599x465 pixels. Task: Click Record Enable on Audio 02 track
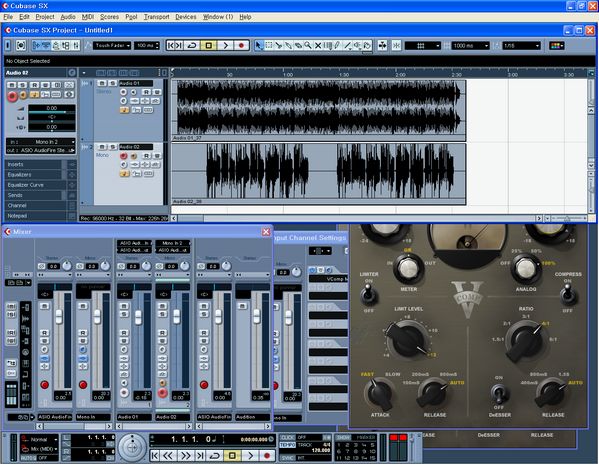[x=123, y=156]
